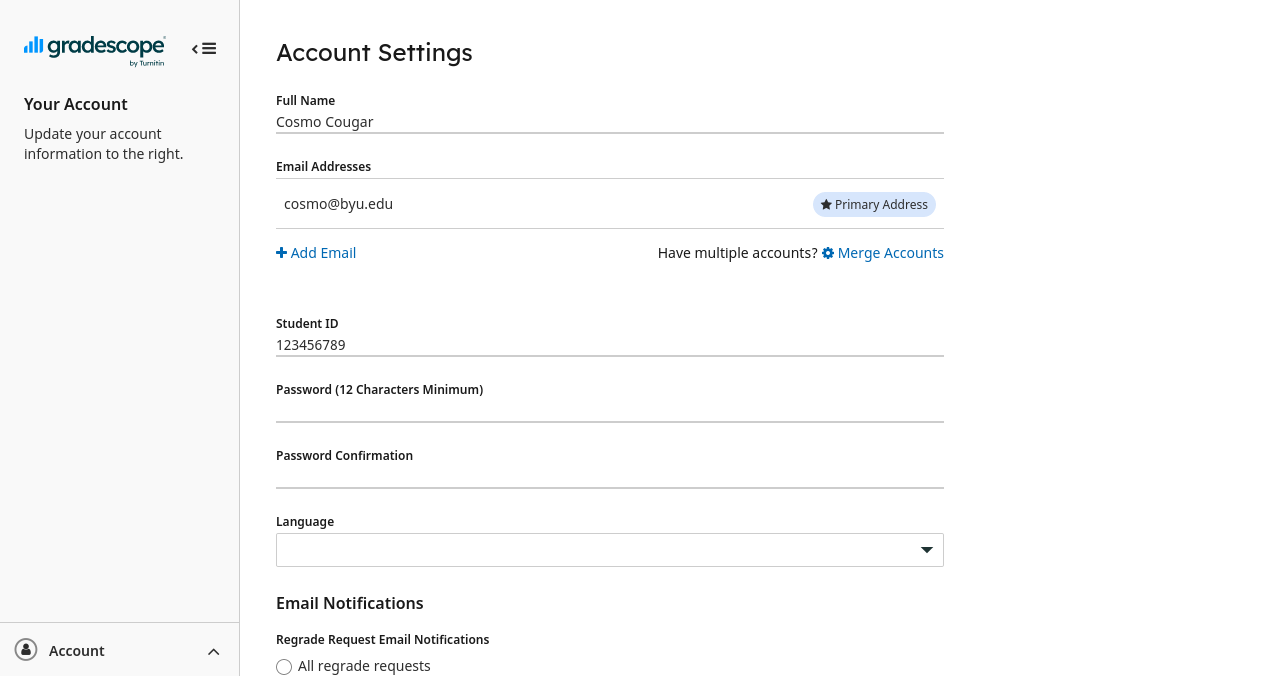The height and width of the screenshot is (676, 1273).
Task: Click the plus icon beside Add Email
Action: point(281,252)
